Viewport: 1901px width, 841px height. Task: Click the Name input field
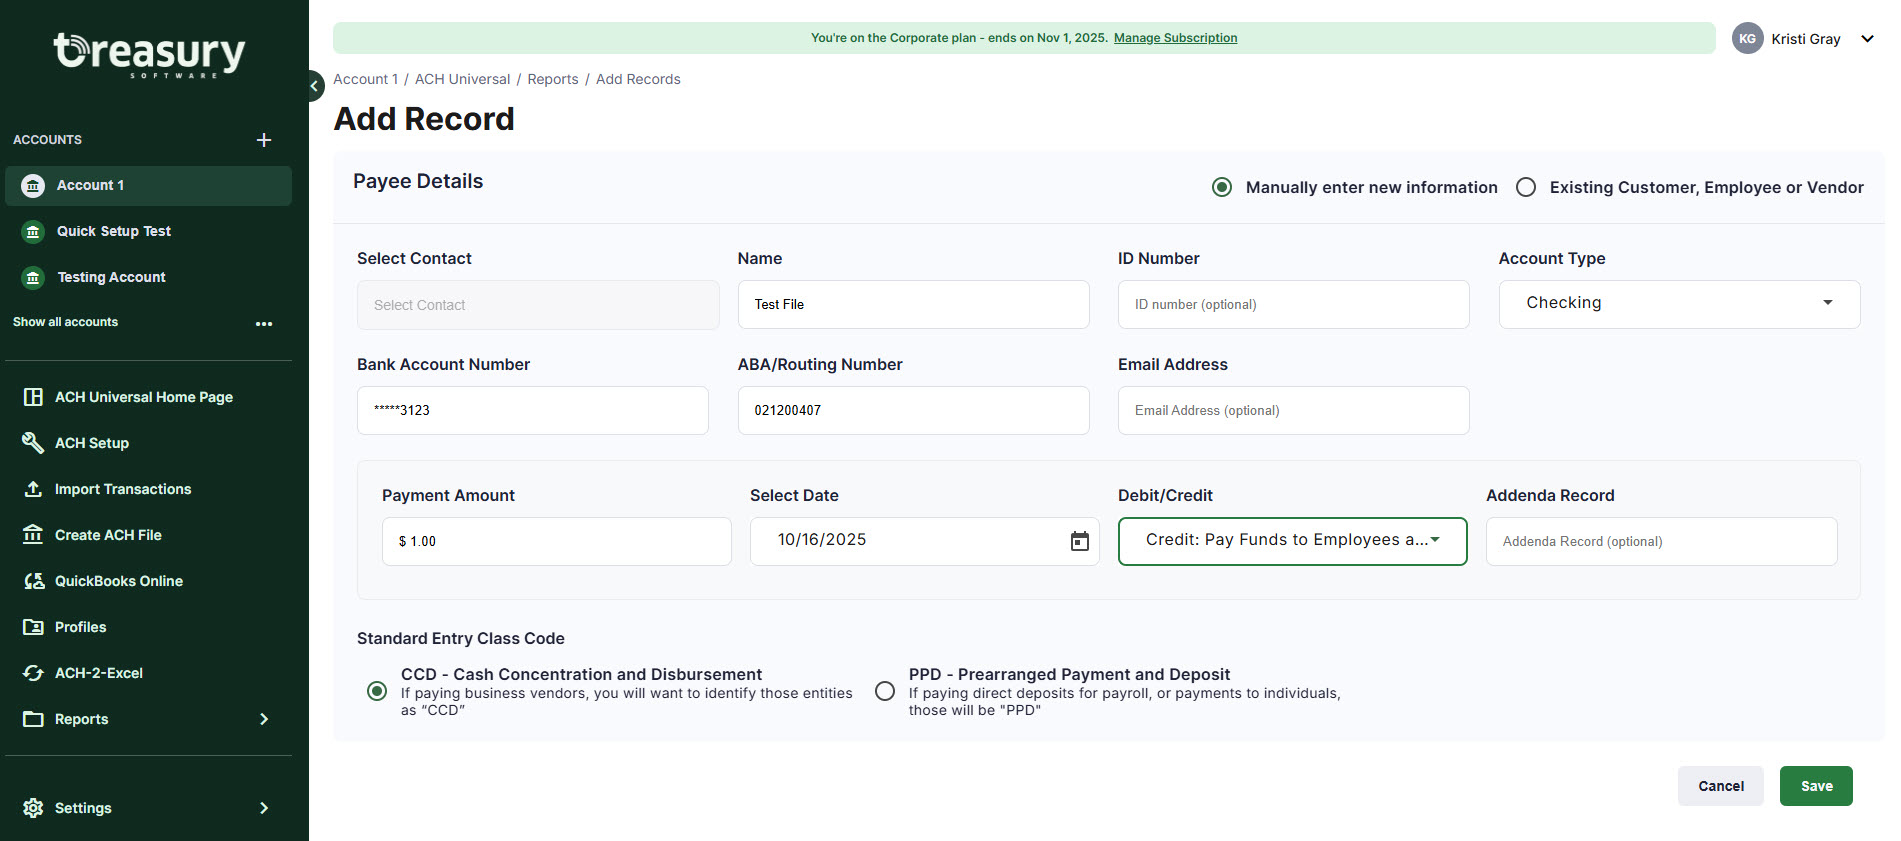913,304
